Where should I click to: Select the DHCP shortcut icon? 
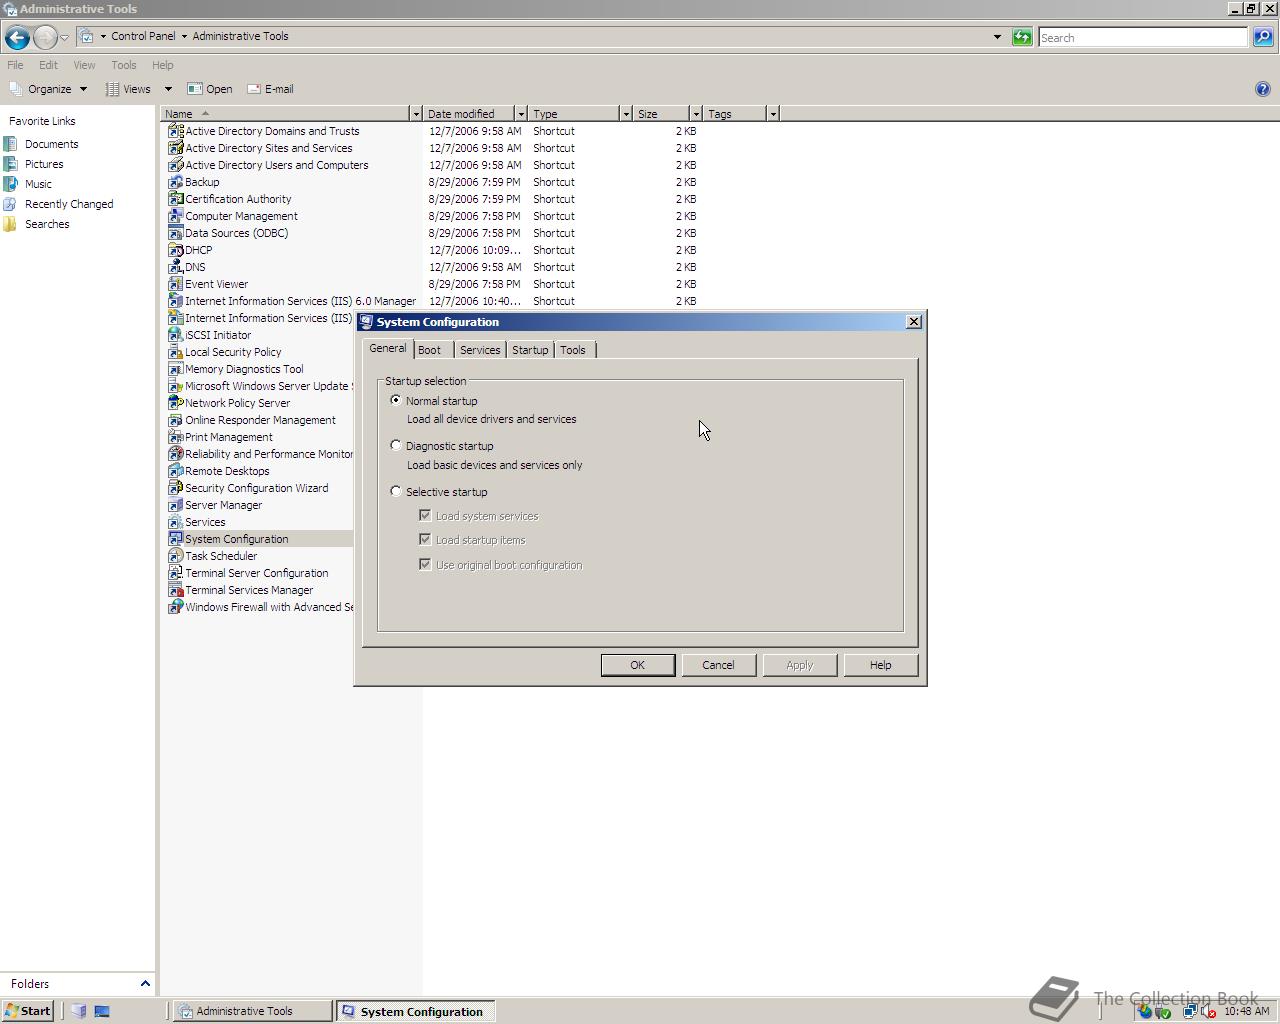[175, 250]
